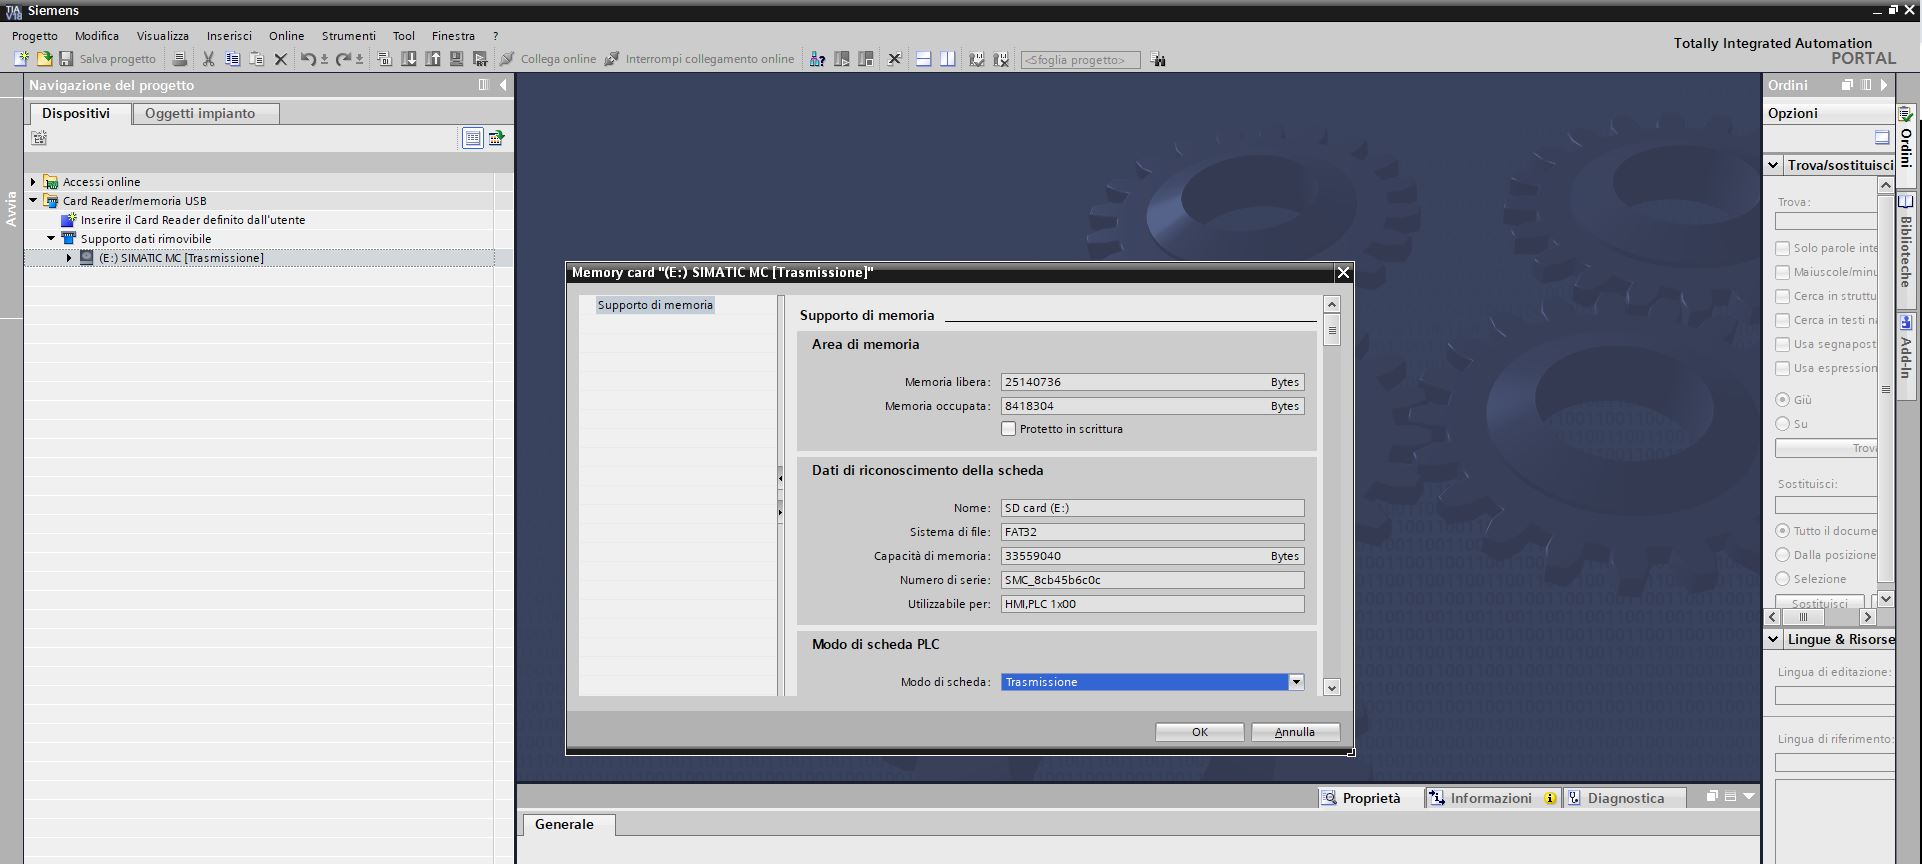Click the open project folder icon
The height and width of the screenshot is (864, 1922).
(44, 59)
